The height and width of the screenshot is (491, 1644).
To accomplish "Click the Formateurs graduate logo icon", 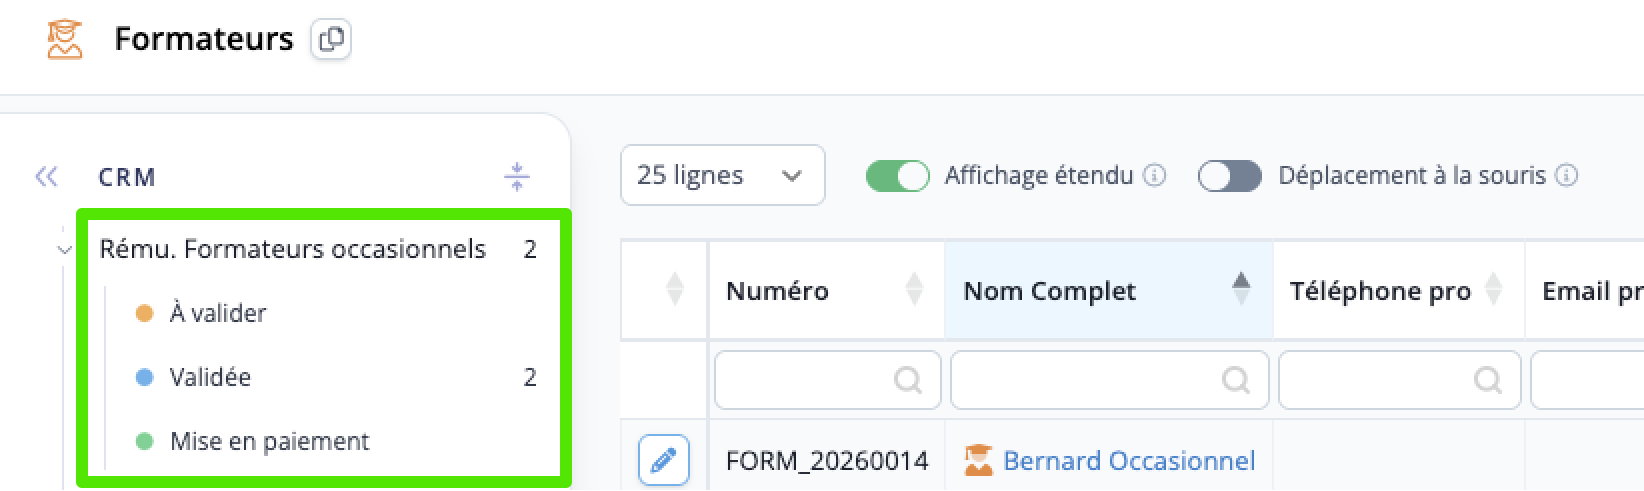I will pos(65,39).
